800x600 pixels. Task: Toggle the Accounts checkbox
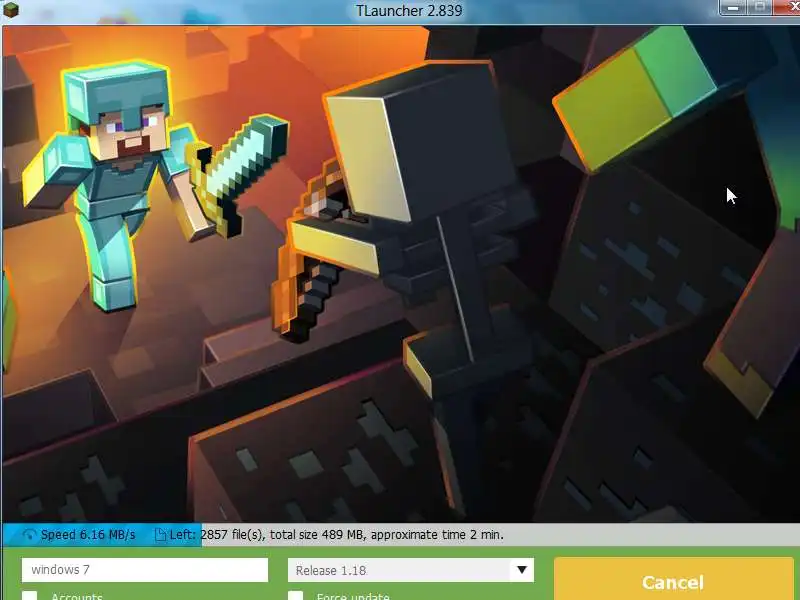click(30, 595)
